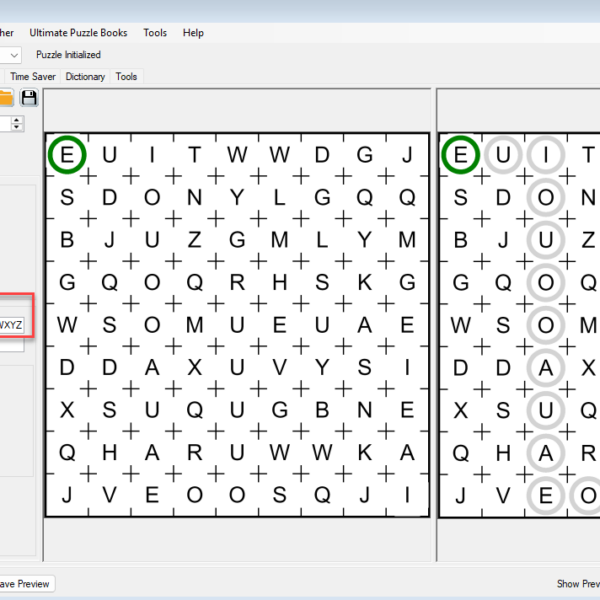Click the green circled E in right grid
This screenshot has height=600, width=600.
click(x=460, y=155)
